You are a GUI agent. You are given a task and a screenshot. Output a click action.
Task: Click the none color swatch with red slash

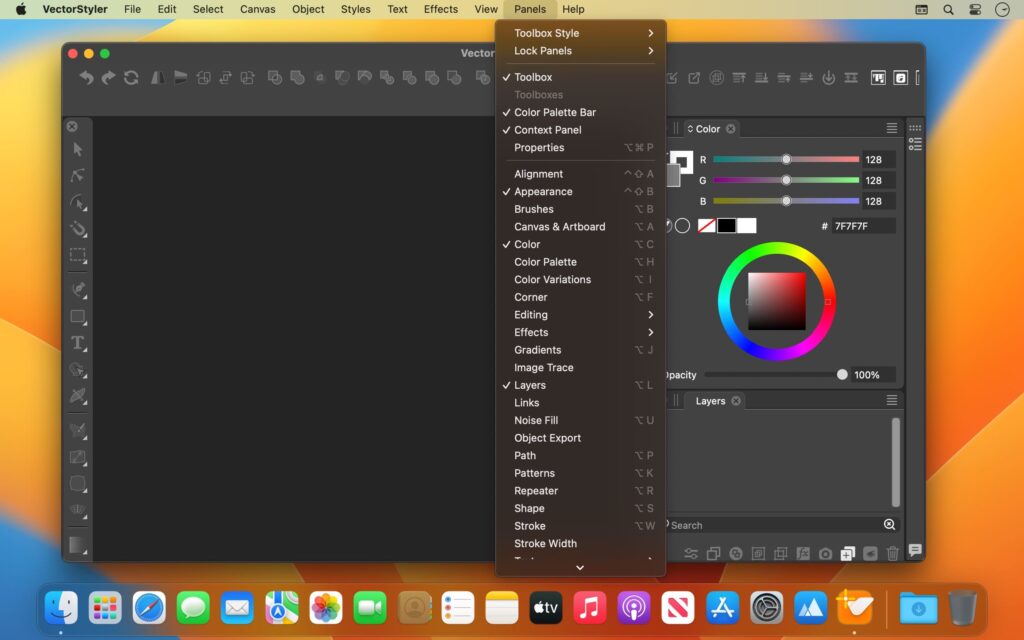point(708,226)
